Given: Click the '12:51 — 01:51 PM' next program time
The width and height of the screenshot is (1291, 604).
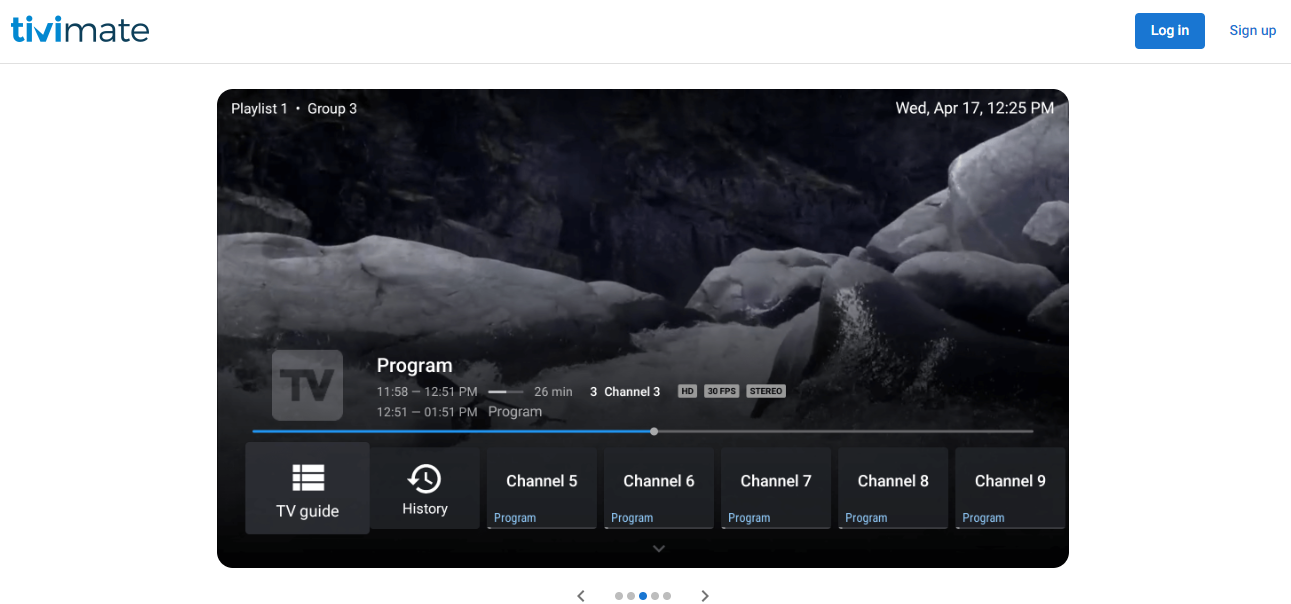Looking at the screenshot, I should pos(427,412).
